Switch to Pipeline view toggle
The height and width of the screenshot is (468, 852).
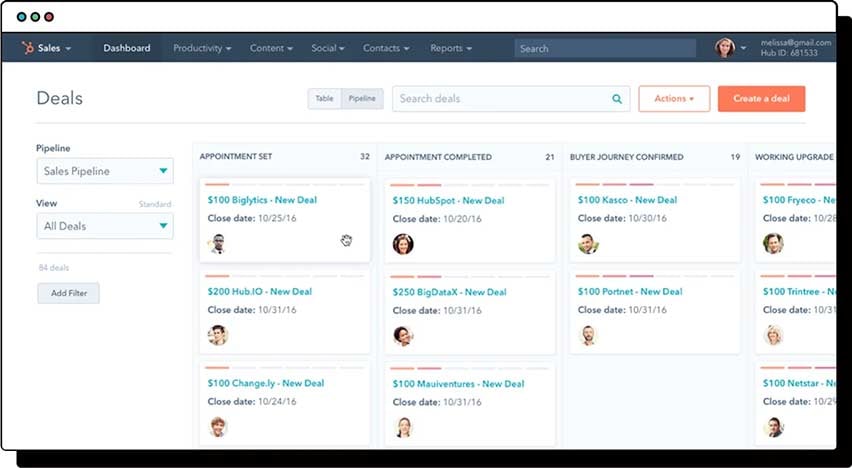click(x=362, y=99)
